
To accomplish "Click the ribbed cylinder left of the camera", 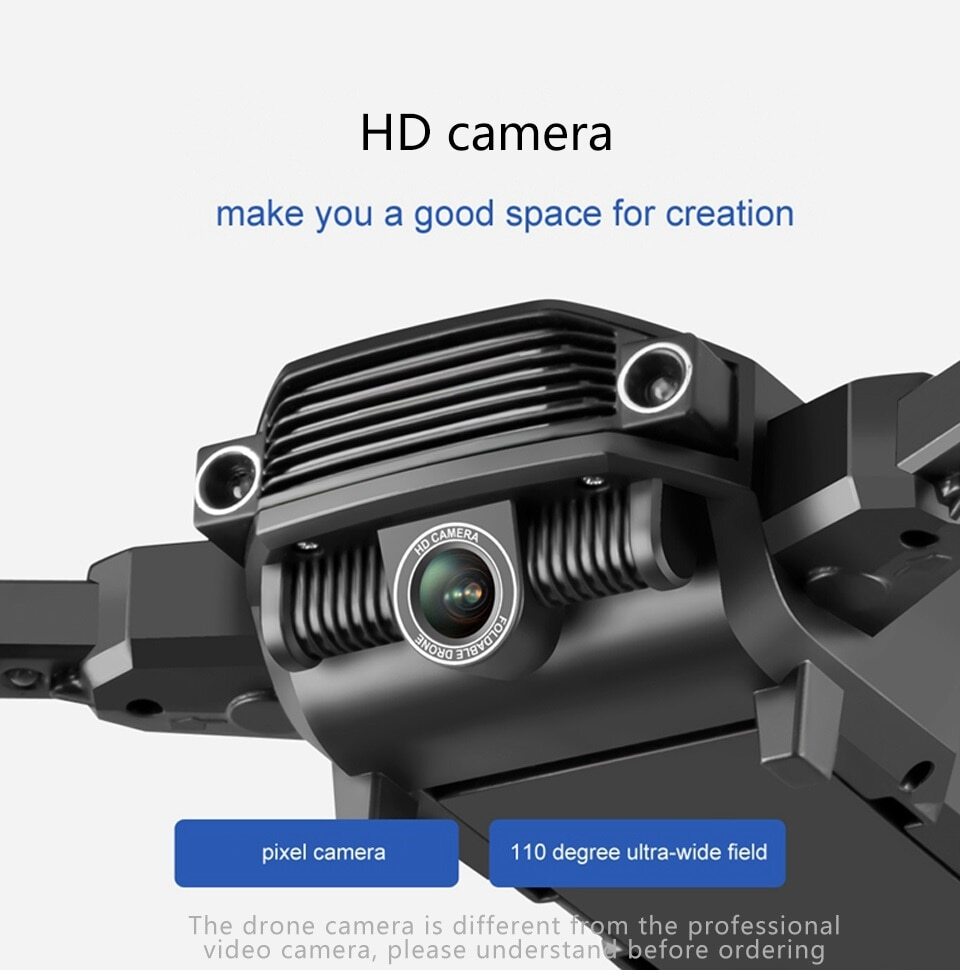I will coord(330,605).
